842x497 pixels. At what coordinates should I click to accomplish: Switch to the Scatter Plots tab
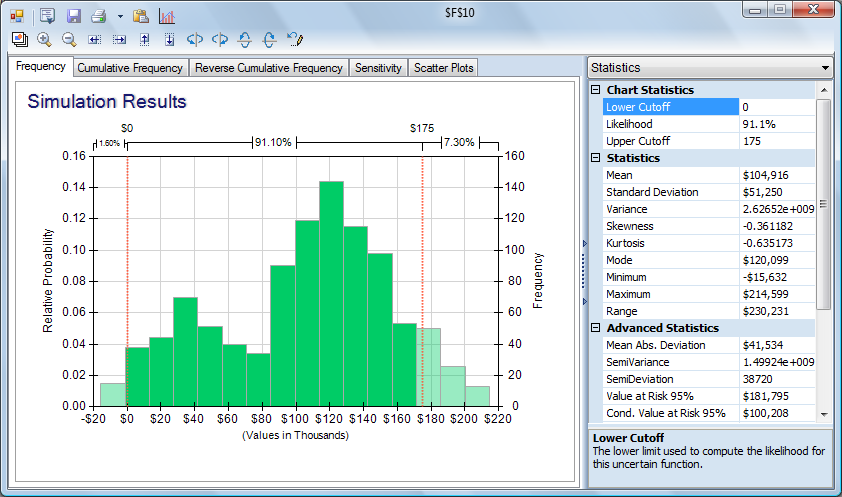point(445,68)
